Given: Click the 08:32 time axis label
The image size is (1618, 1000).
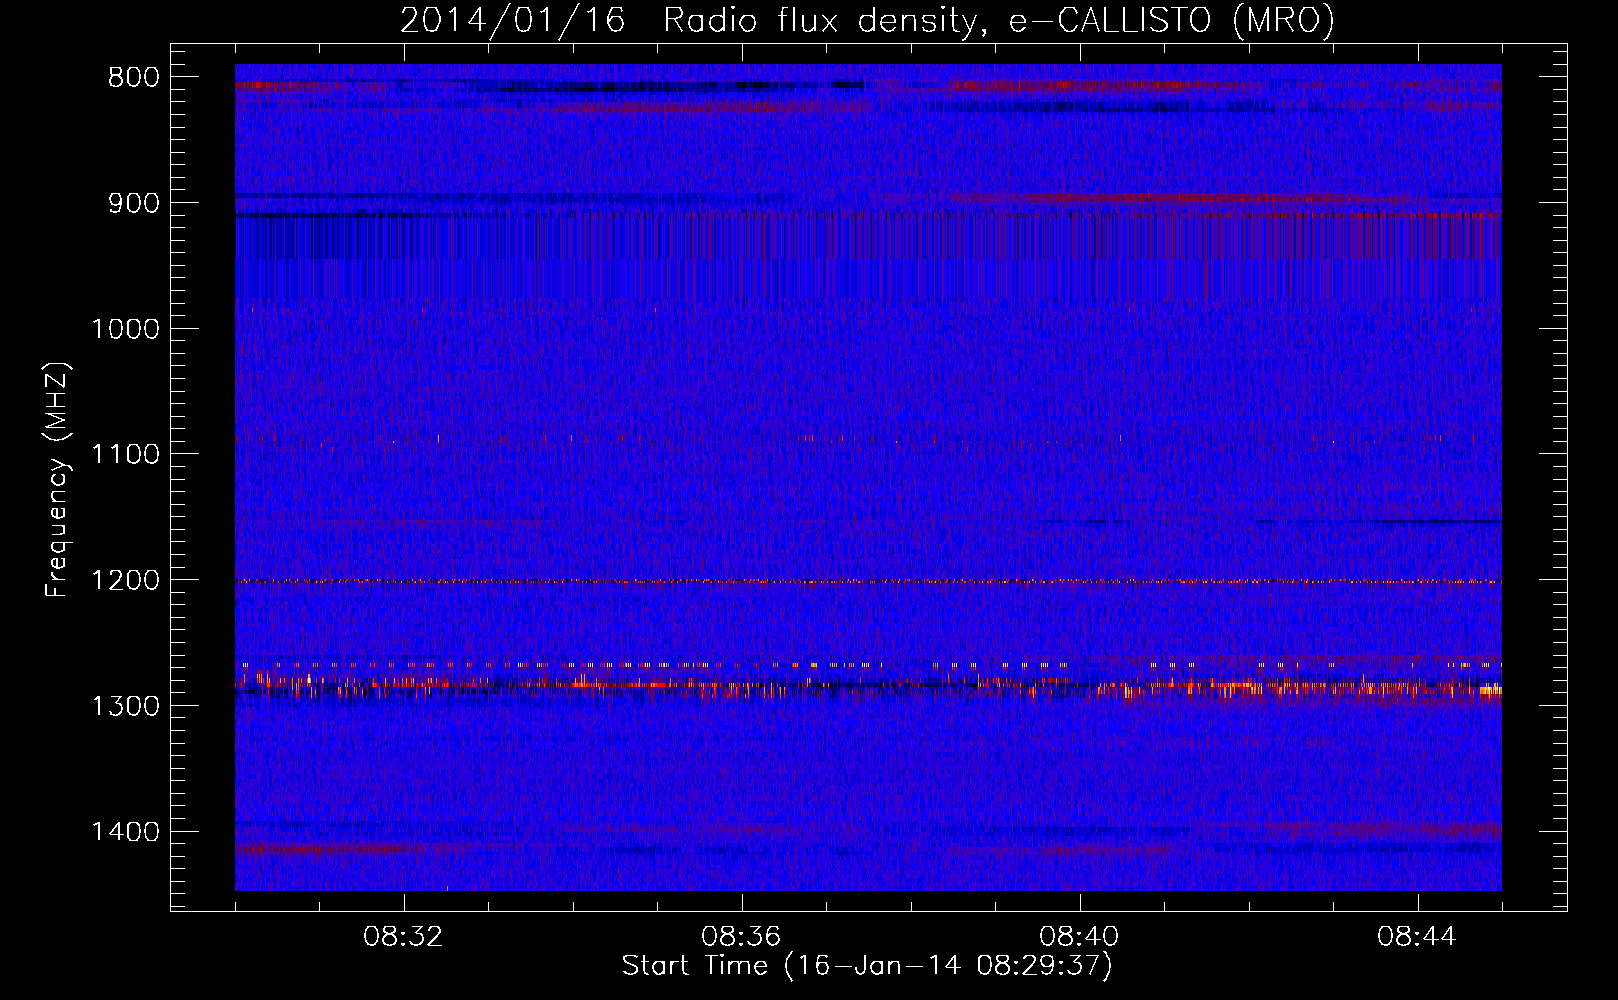Looking at the screenshot, I should 403,937.
